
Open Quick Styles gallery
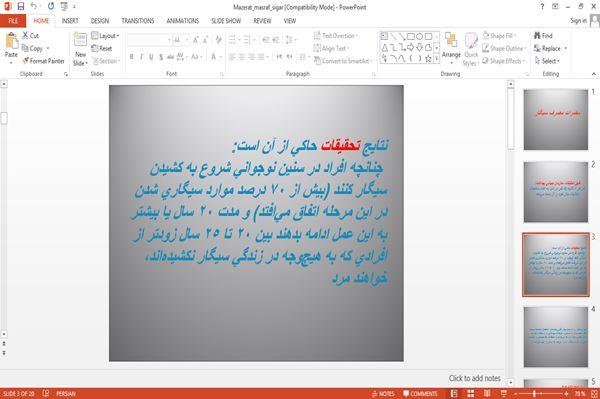[x=471, y=50]
